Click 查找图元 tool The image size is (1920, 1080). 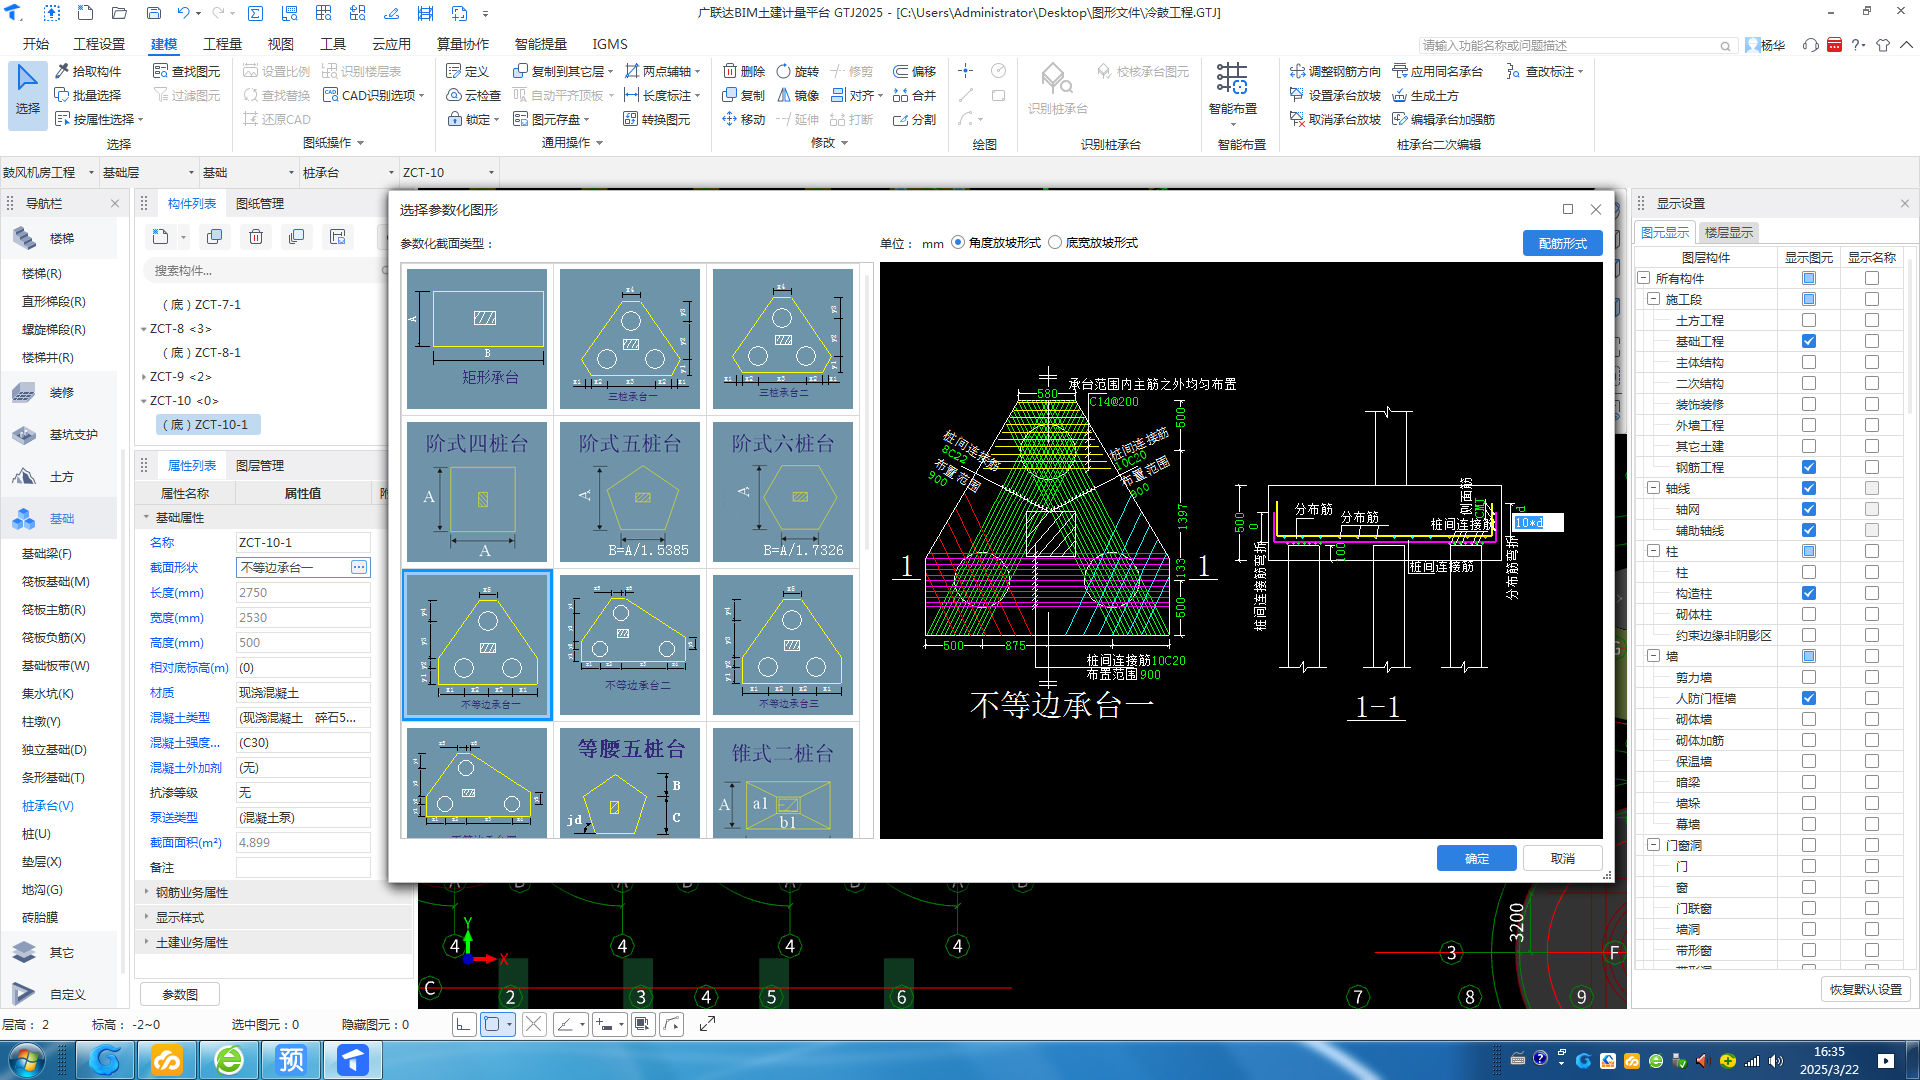[x=186, y=71]
